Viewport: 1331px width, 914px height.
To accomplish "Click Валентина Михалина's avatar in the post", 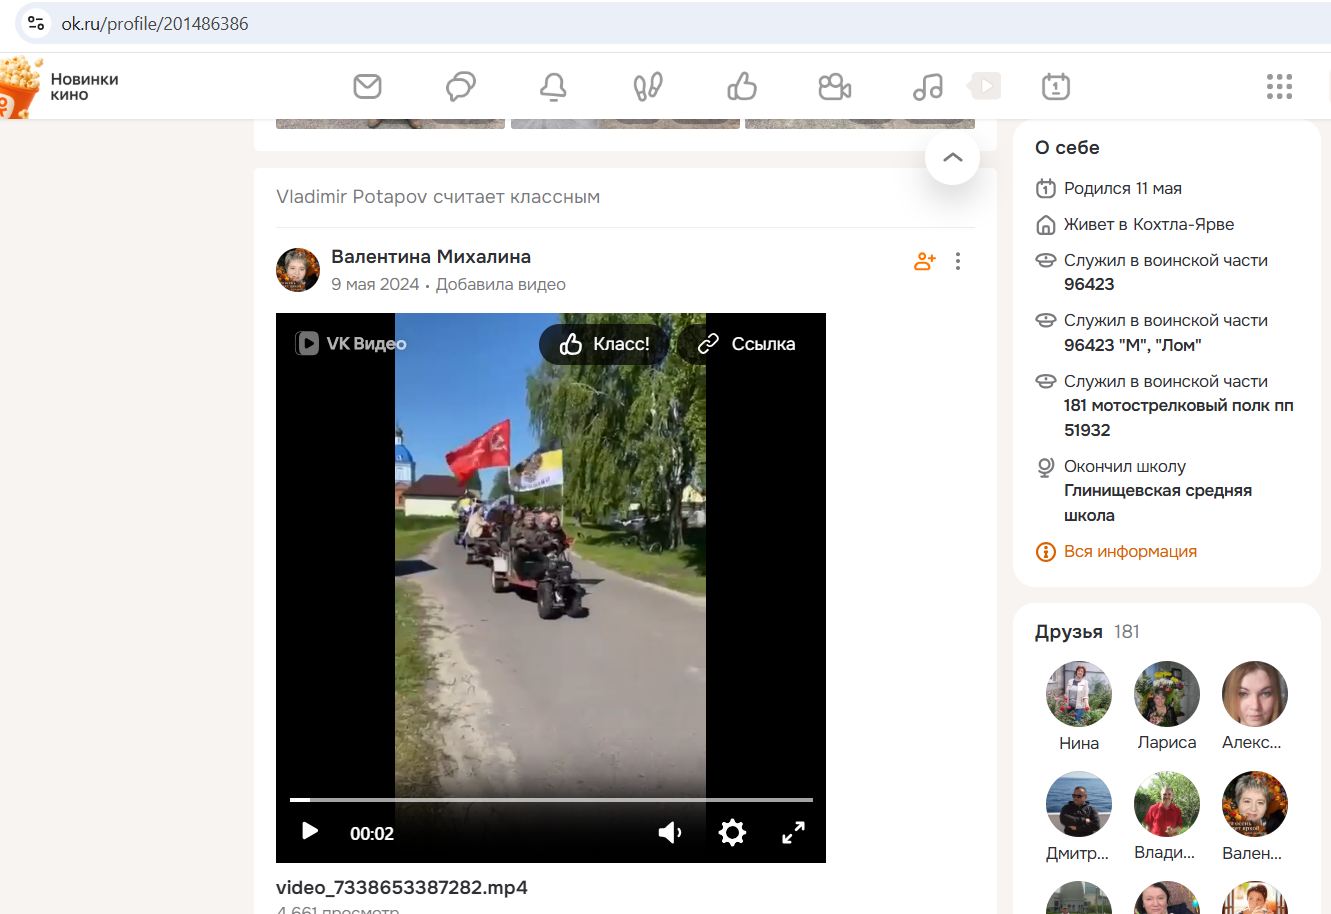I will point(298,270).
